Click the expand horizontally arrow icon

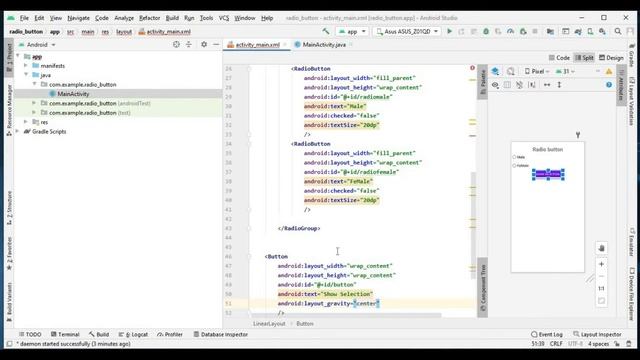(x=547, y=85)
